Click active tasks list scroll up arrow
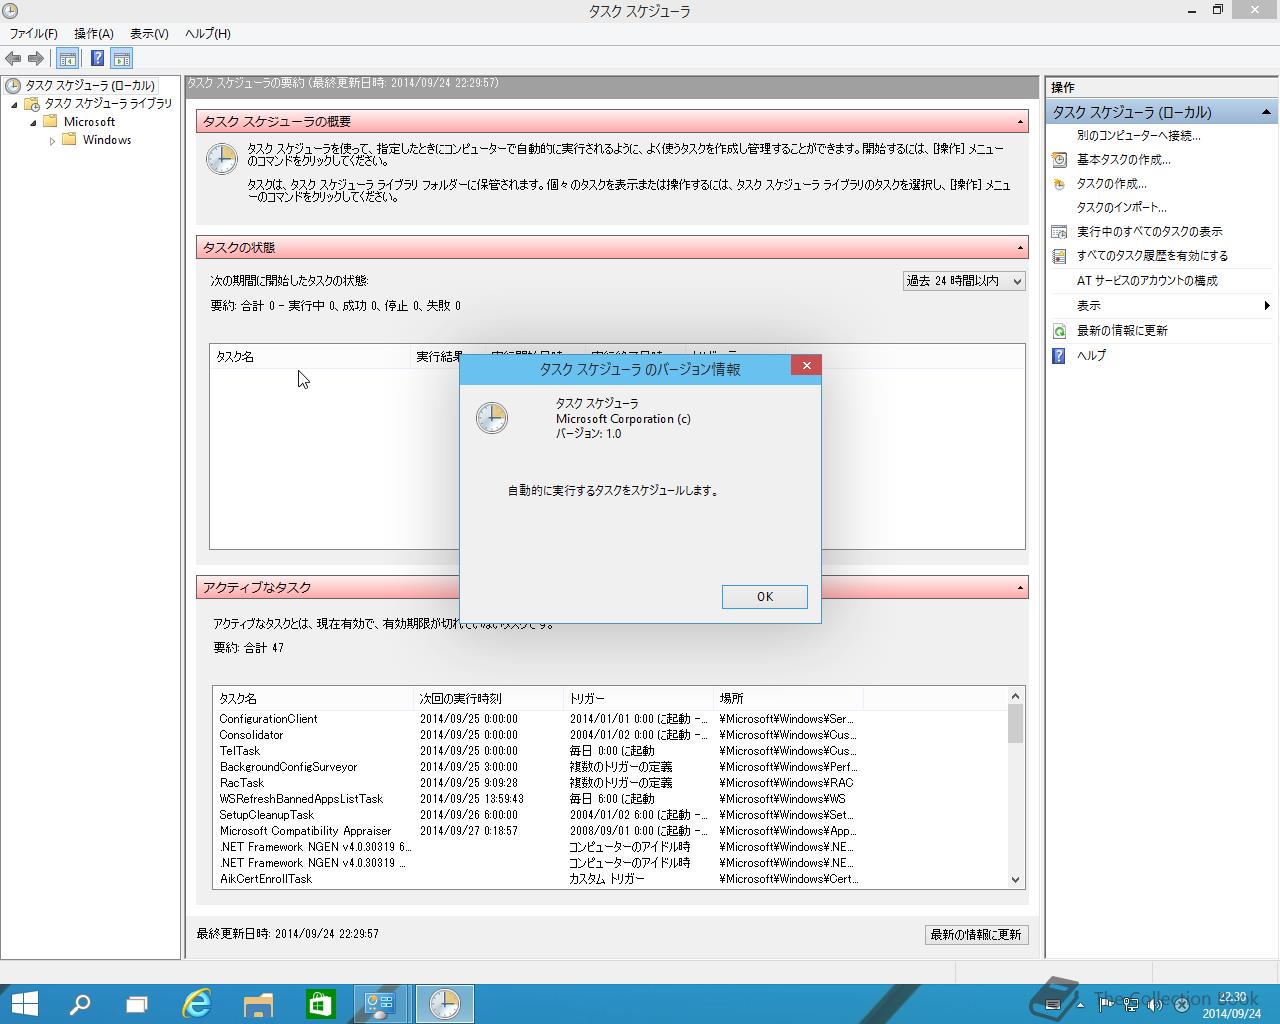Viewport: 1280px width, 1024px height. click(x=1015, y=696)
